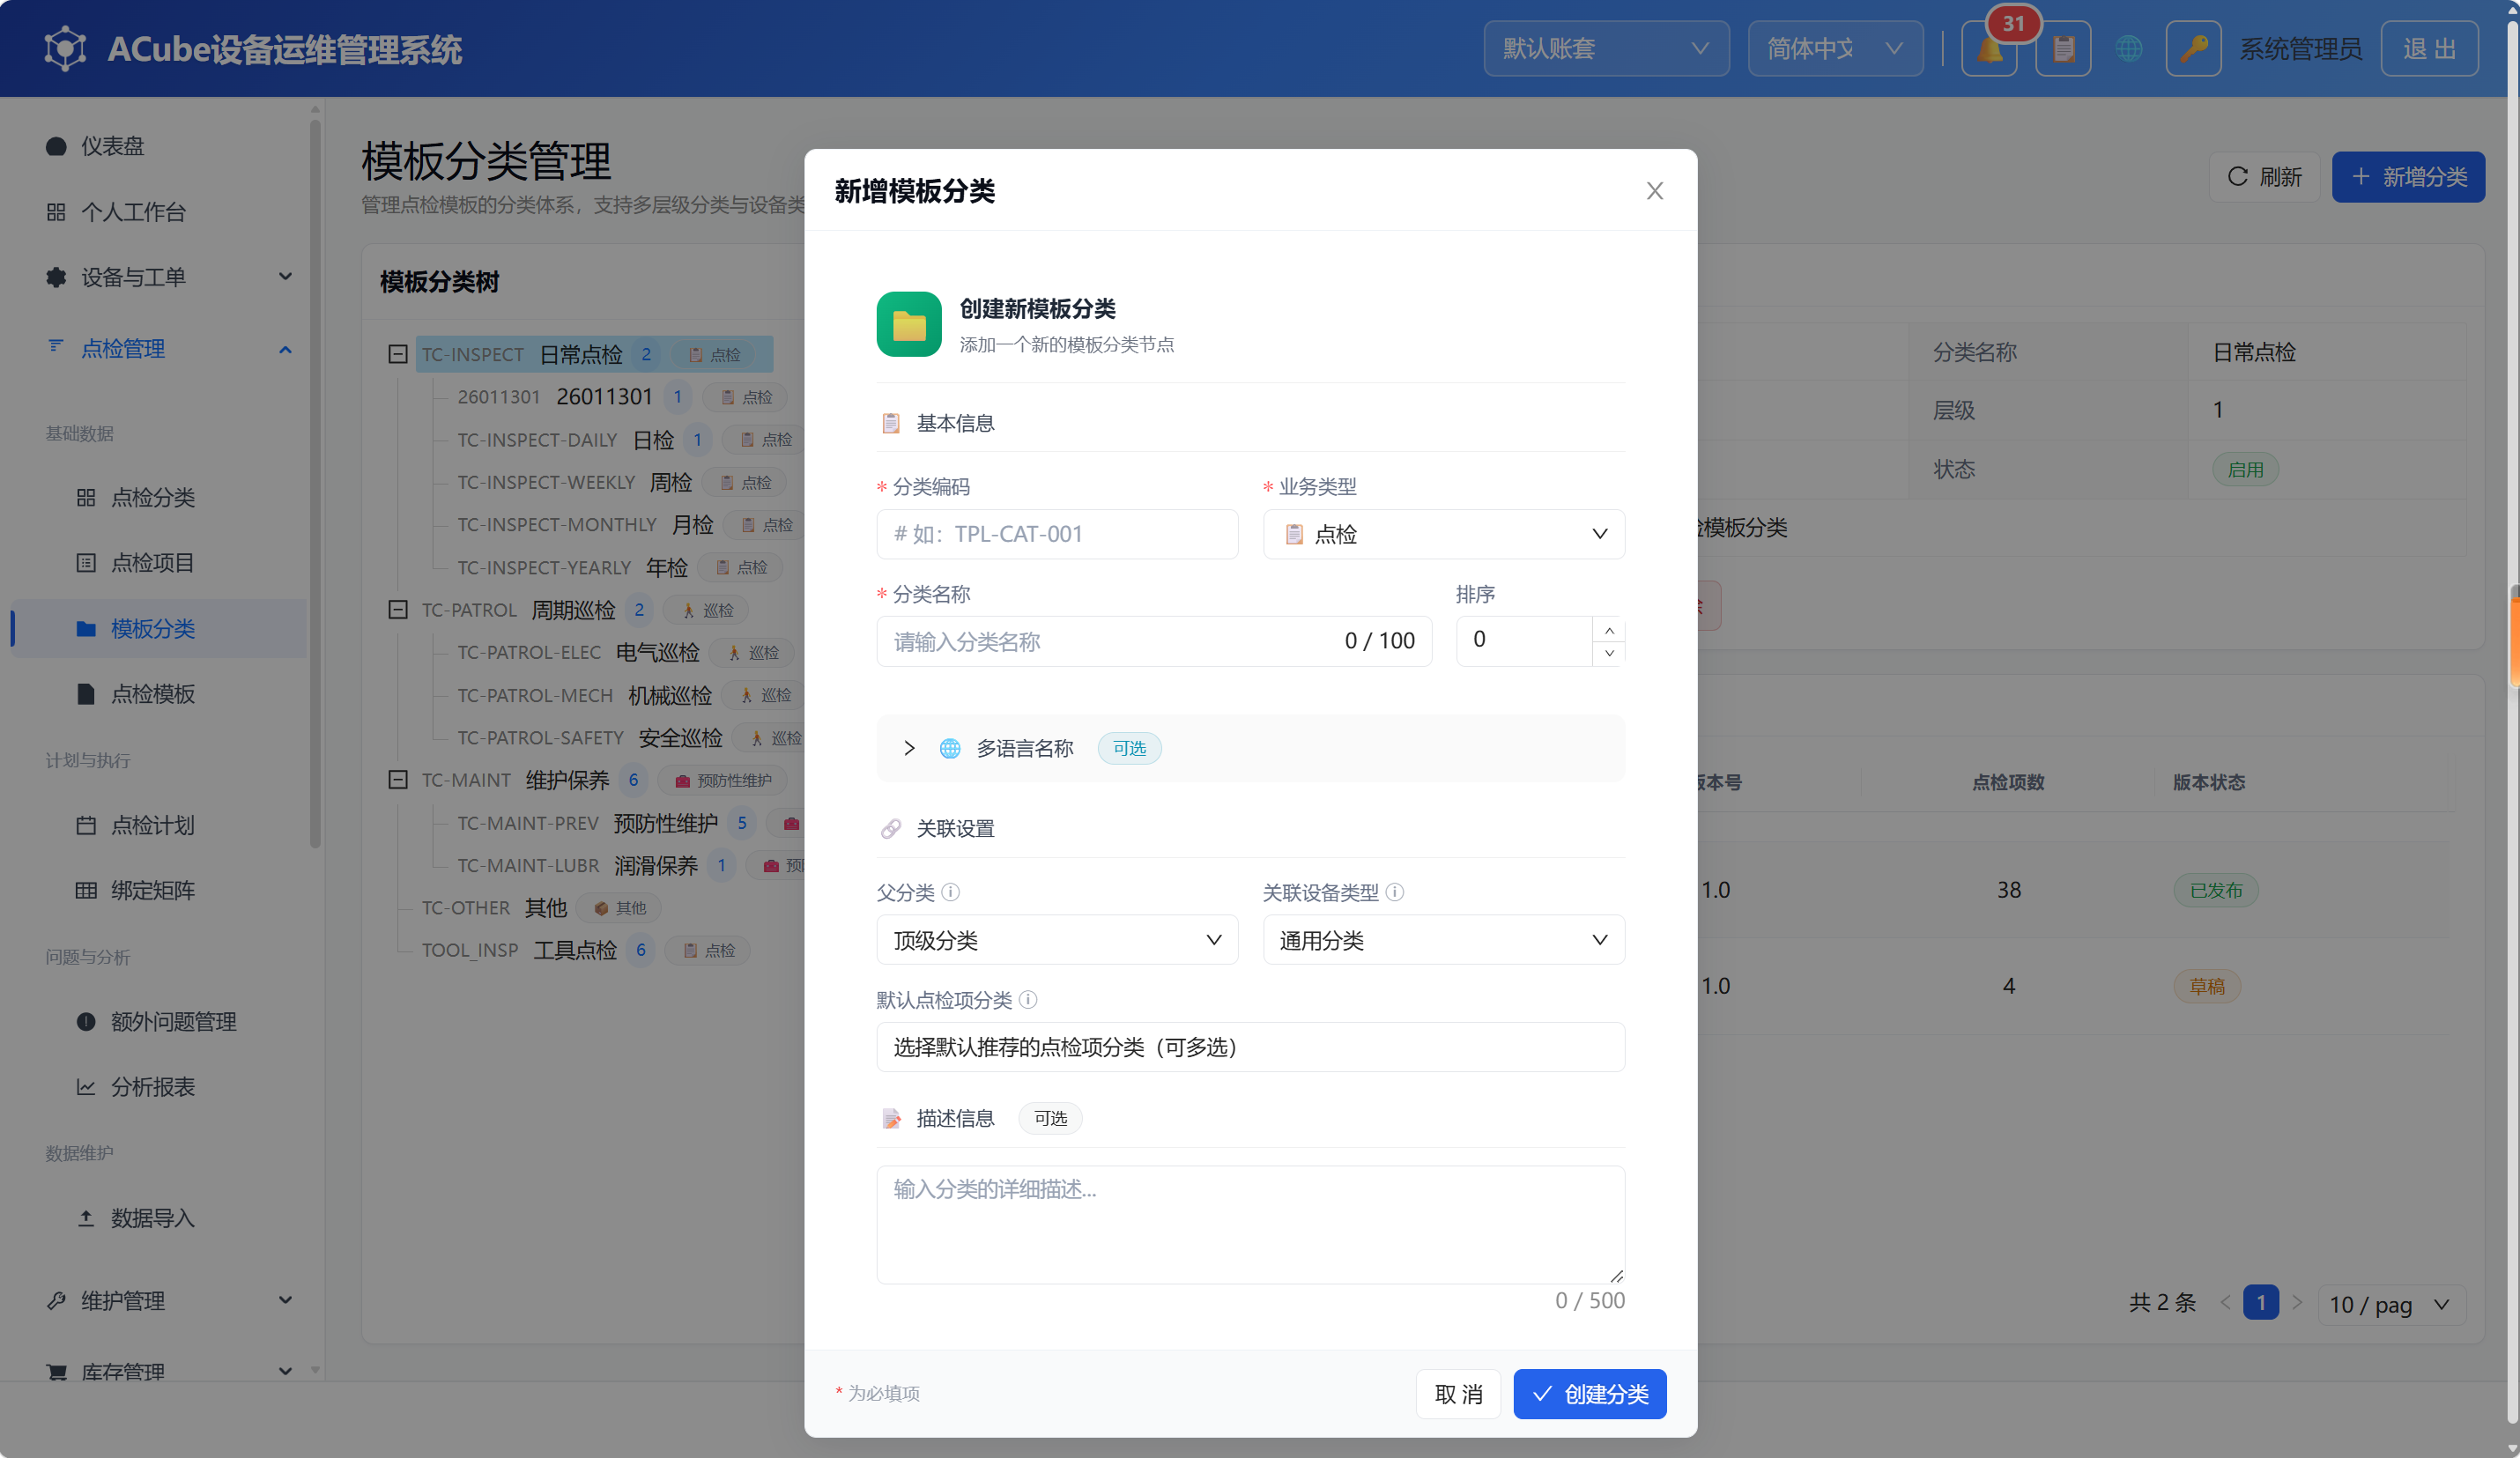2520x1458 pixels.
Task: Click the 分类名称 input field
Action: pyautogui.click(x=1154, y=641)
